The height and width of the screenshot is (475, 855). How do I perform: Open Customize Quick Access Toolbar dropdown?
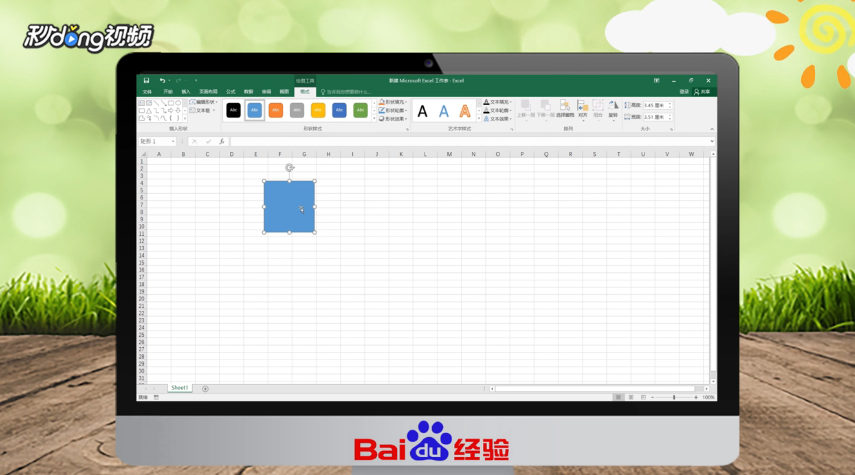pyautogui.click(x=196, y=81)
